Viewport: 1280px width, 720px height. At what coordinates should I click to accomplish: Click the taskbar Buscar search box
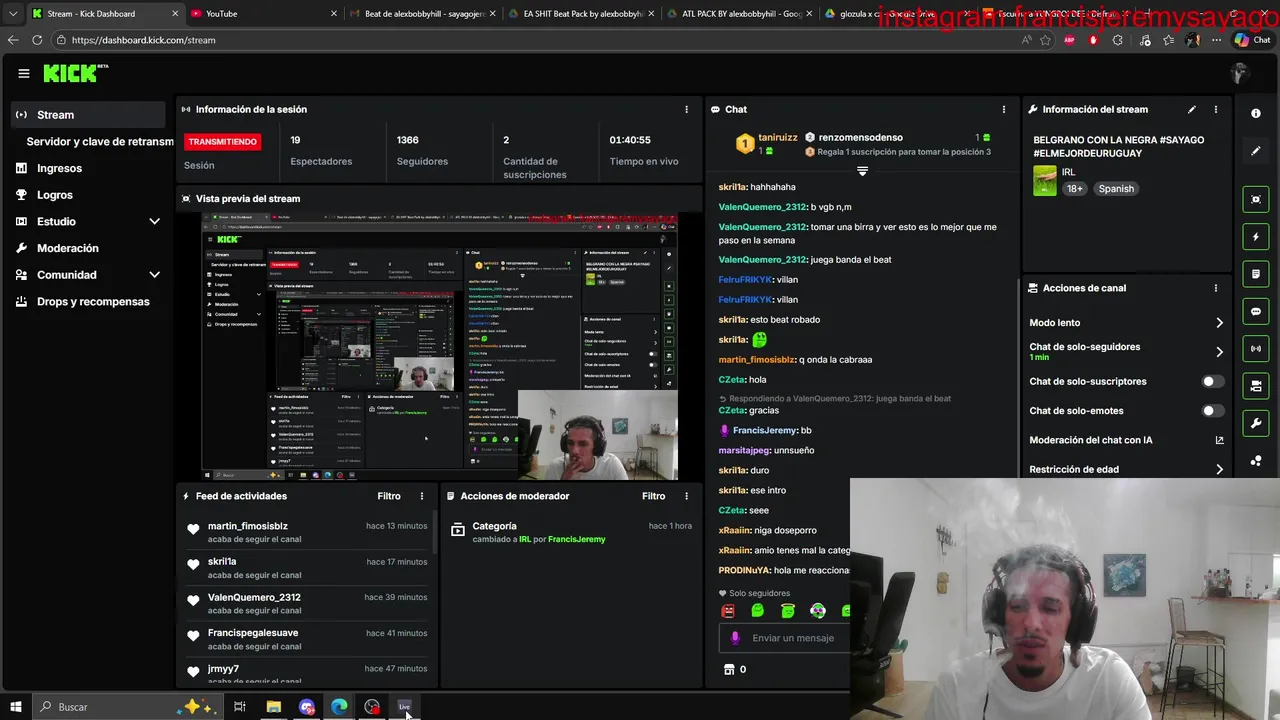(126, 707)
